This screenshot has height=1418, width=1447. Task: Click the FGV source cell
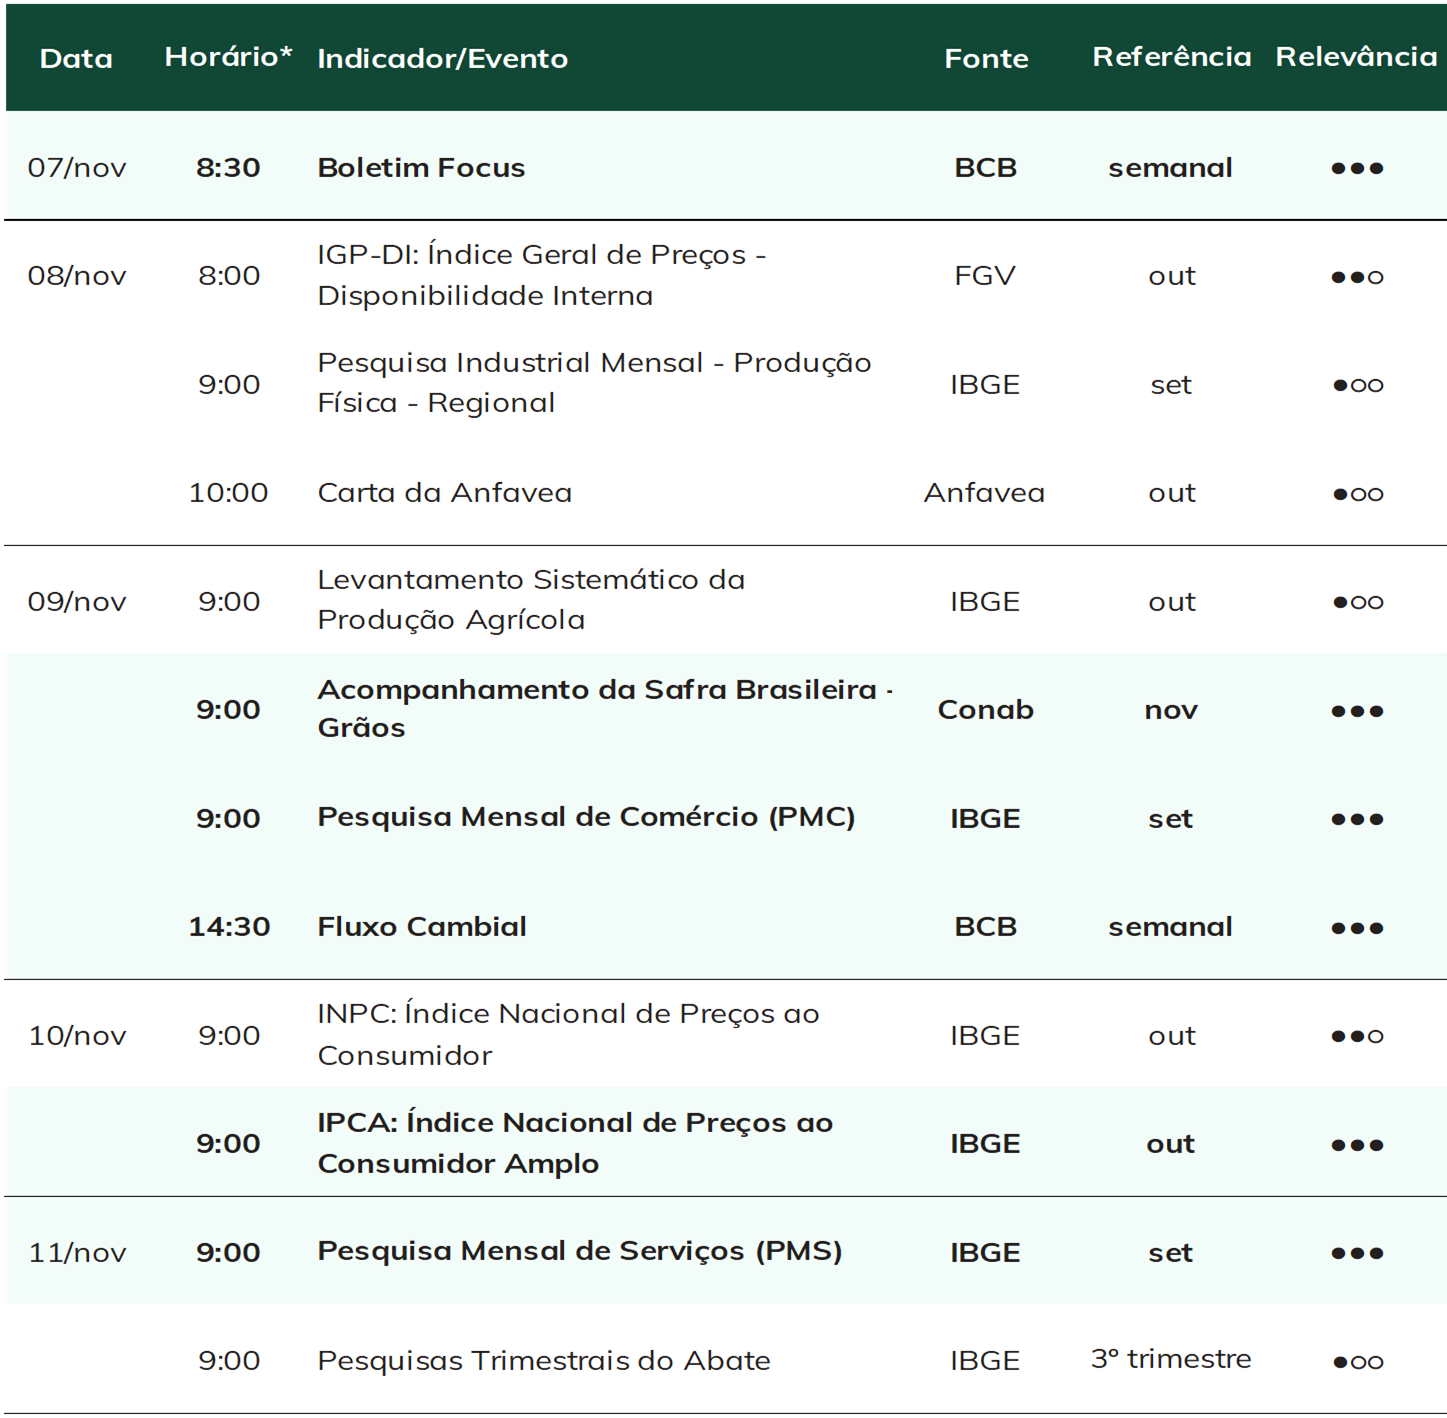tap(985, 275)
